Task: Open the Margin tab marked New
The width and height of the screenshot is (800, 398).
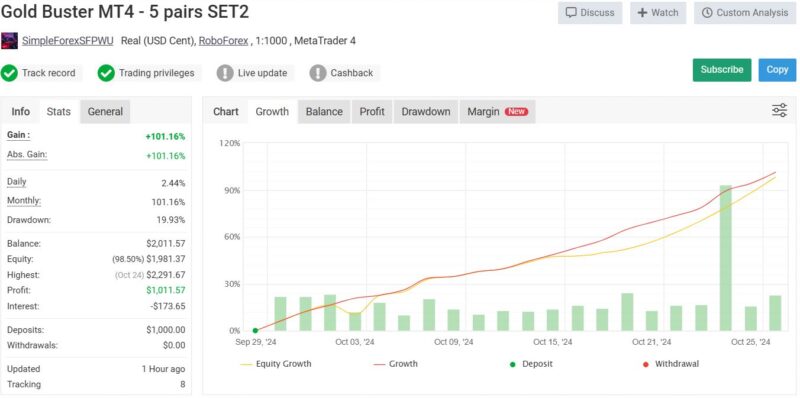Action: 497,112
